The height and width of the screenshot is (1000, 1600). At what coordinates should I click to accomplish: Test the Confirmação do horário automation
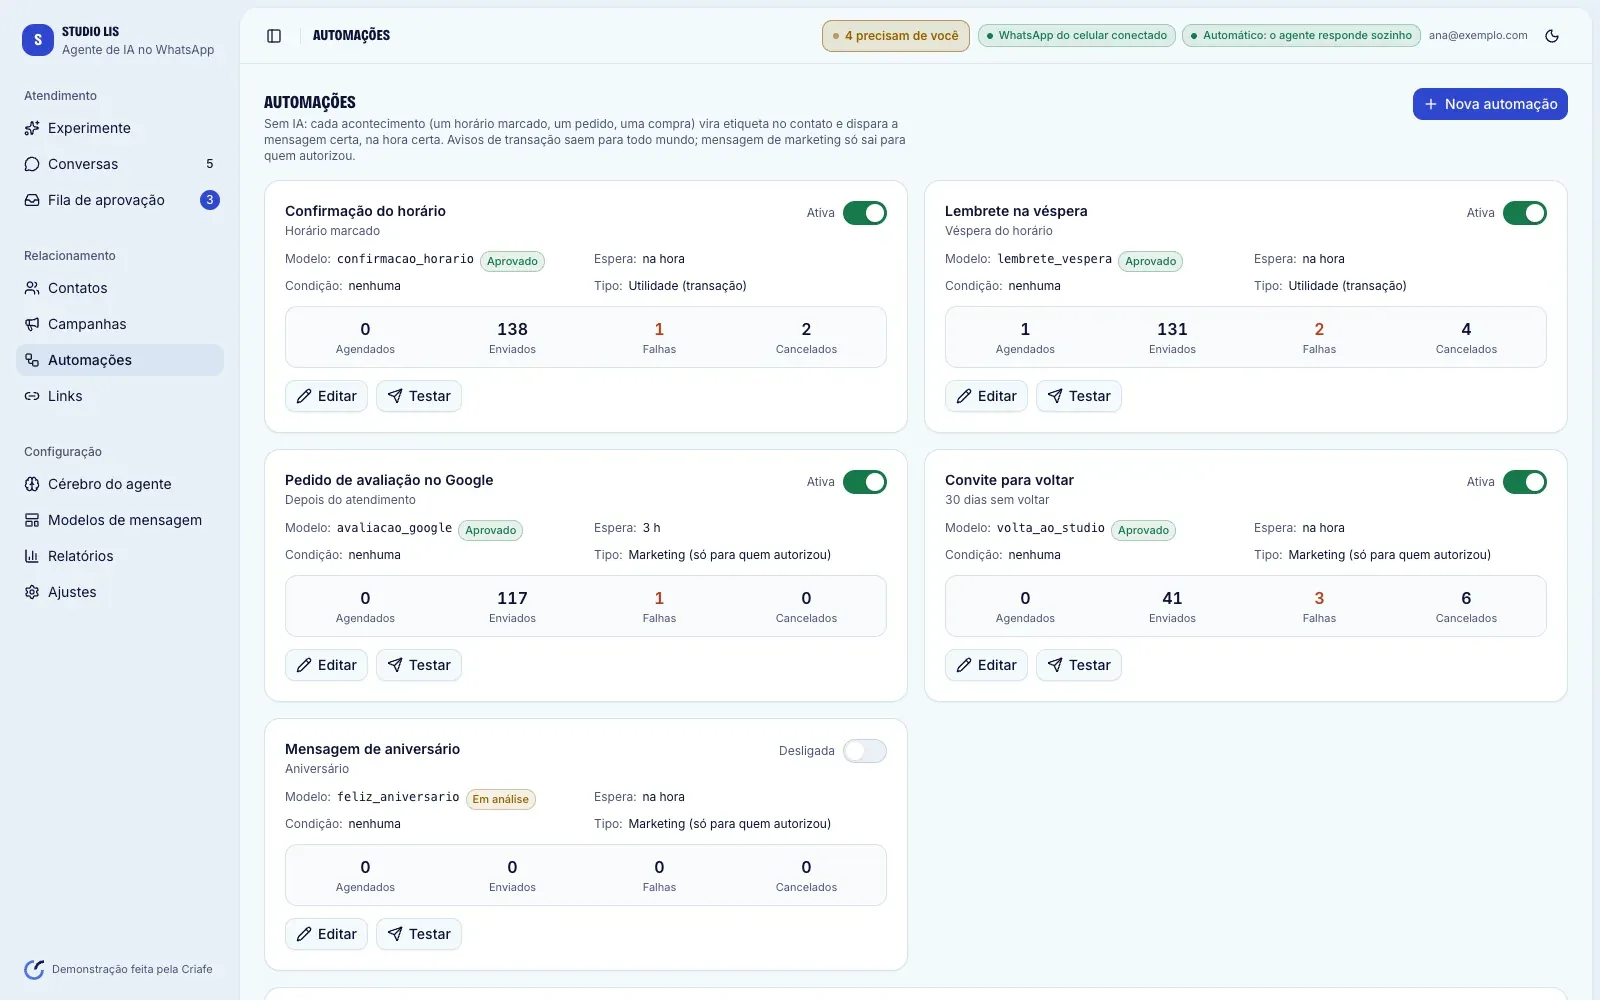[419, 396]
